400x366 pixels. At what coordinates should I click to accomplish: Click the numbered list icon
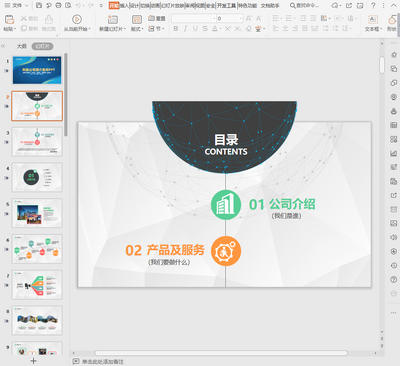point(289,18)
